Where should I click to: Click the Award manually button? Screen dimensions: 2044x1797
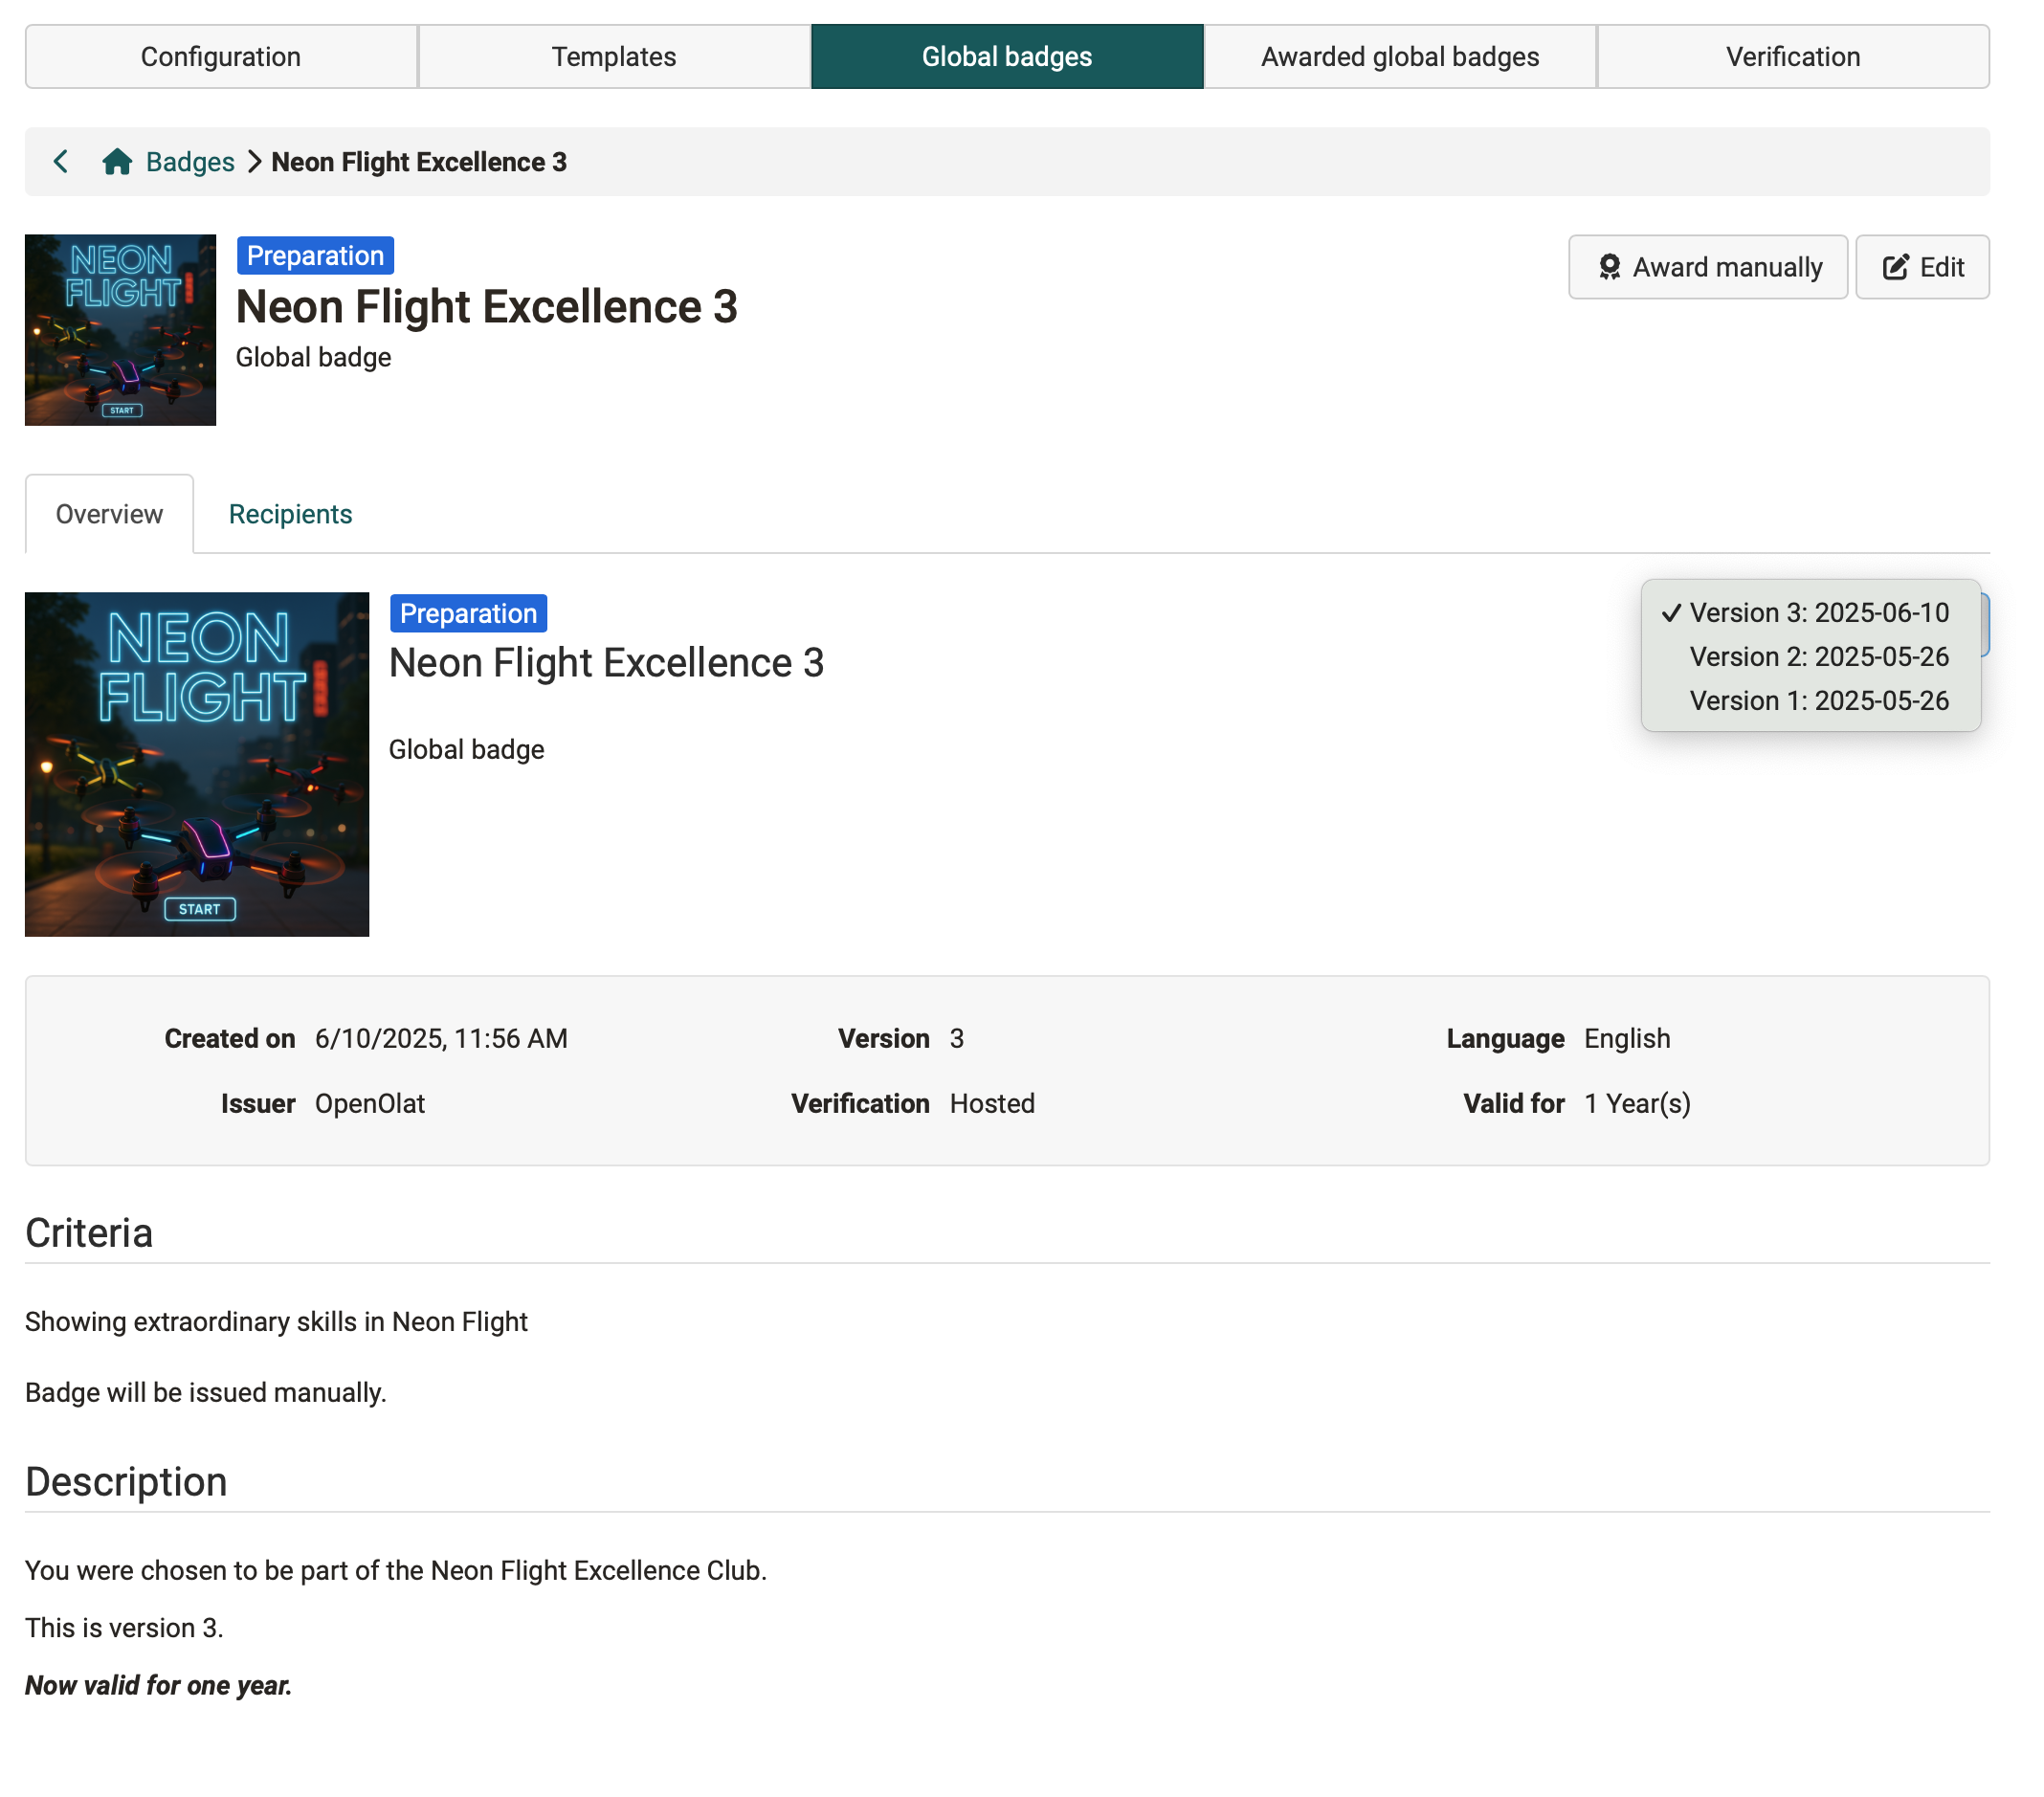pyautogui.click(x=1708, y=267)
